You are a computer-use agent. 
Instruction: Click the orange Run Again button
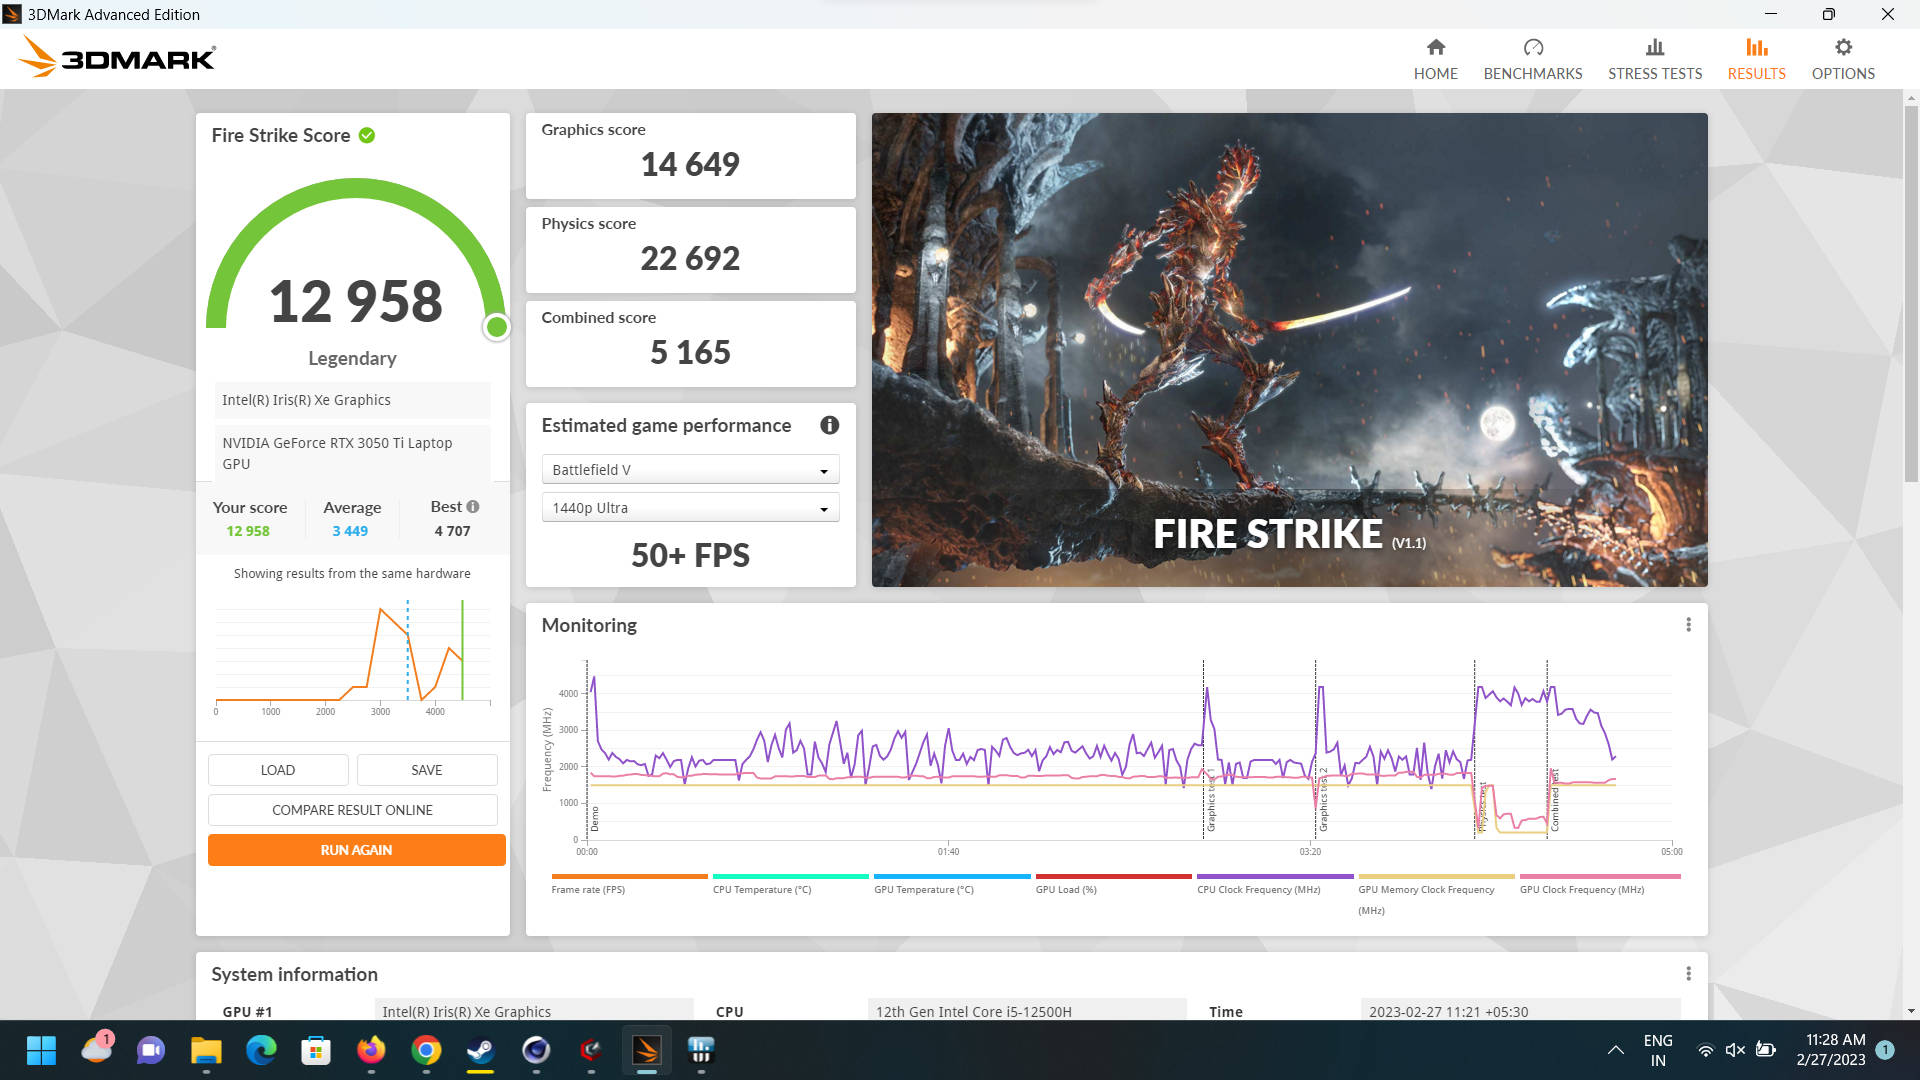(x=356, y=850)
